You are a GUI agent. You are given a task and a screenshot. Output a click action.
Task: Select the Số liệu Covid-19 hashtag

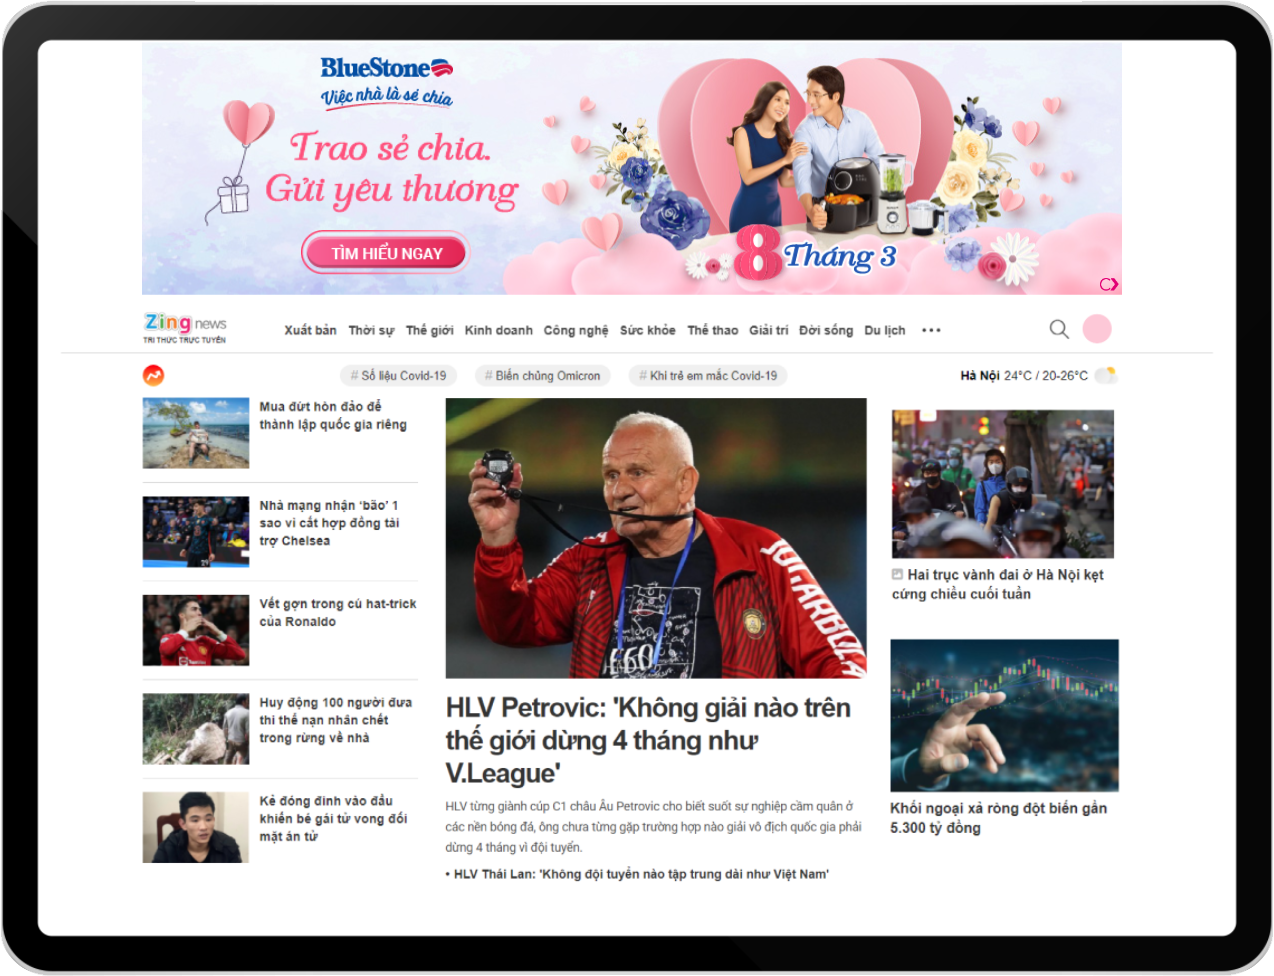(398, 376)
